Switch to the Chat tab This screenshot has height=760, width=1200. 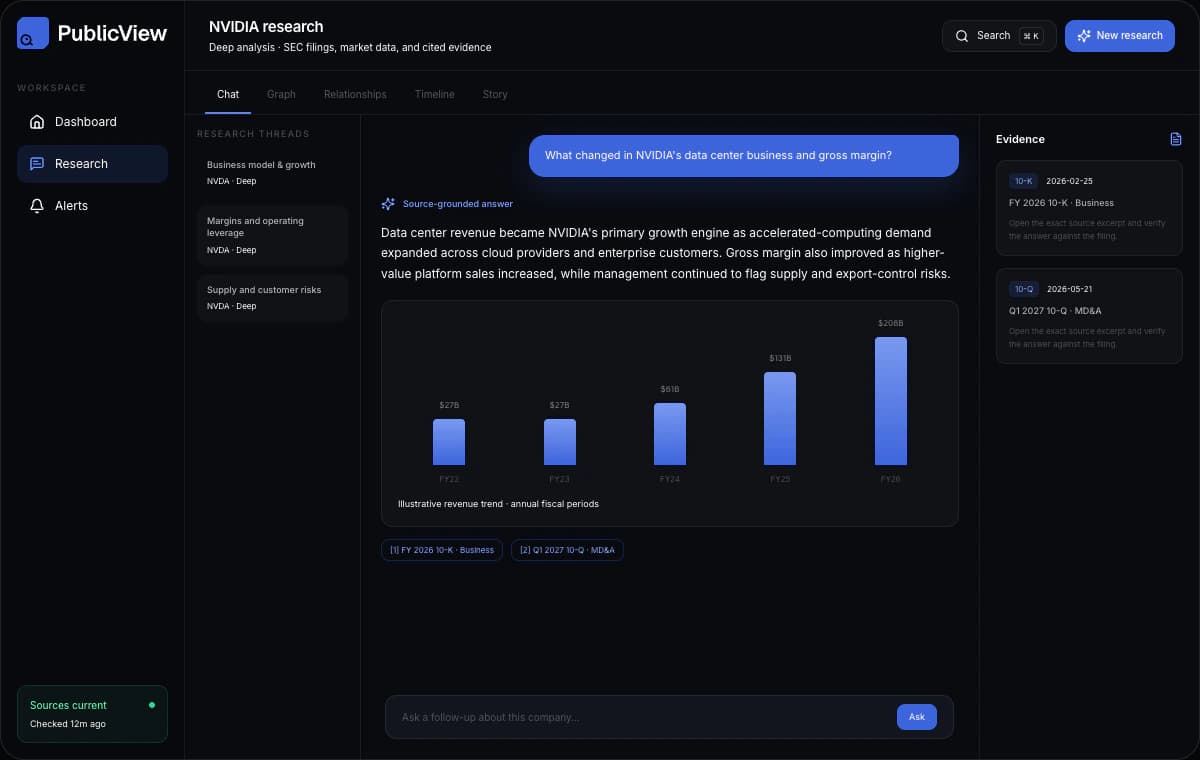[x=228, y=94]
